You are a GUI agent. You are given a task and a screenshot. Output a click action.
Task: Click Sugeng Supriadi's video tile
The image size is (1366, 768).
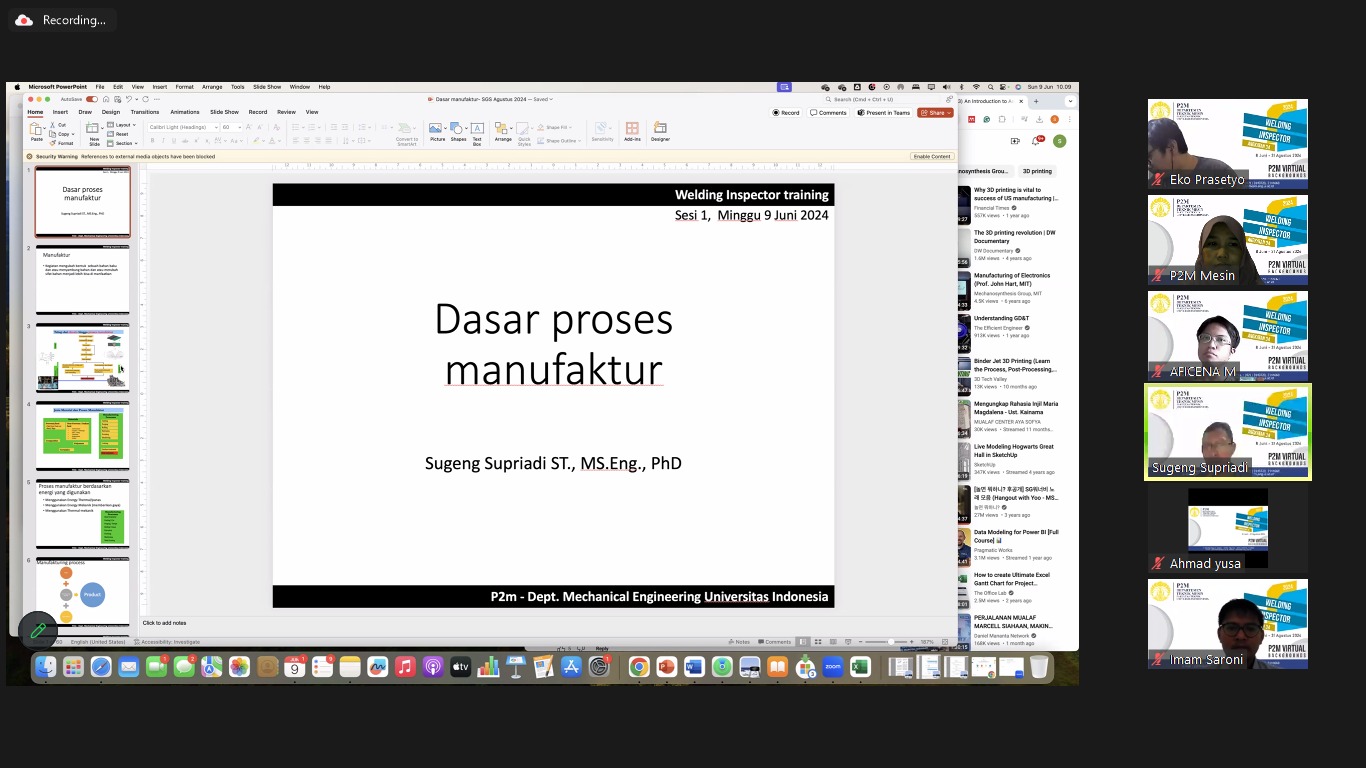tap(1228, 432)
